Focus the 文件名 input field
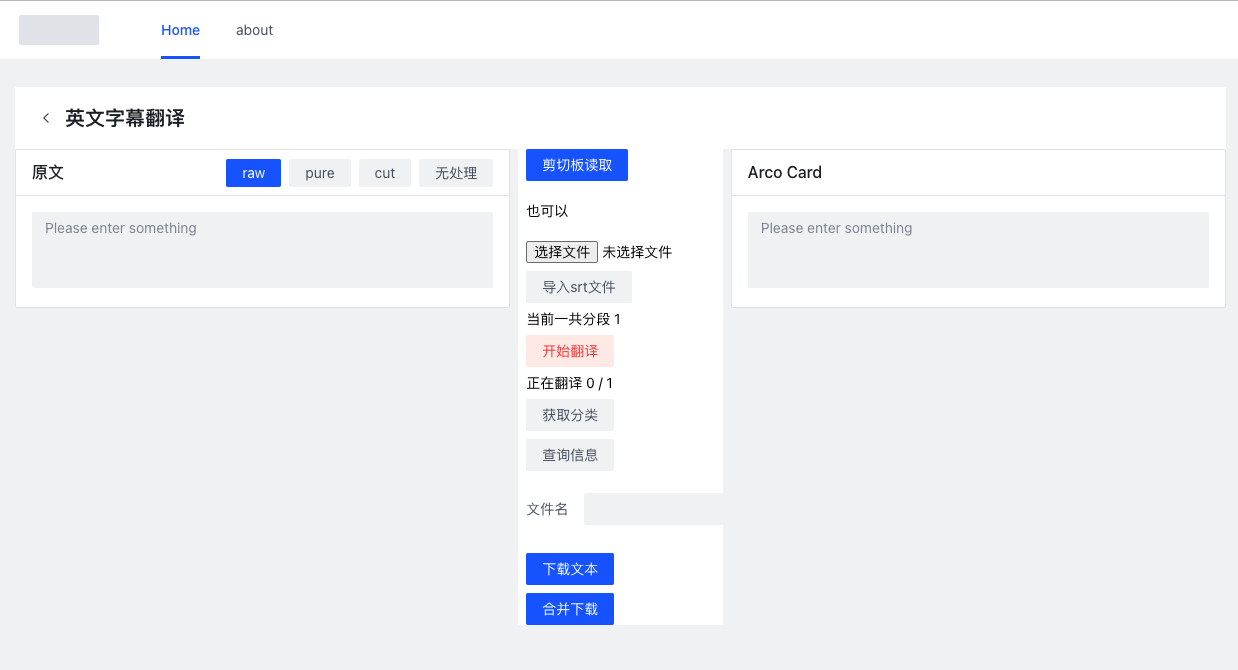This screenshot has width=1238, height=670. pos(653,509)
